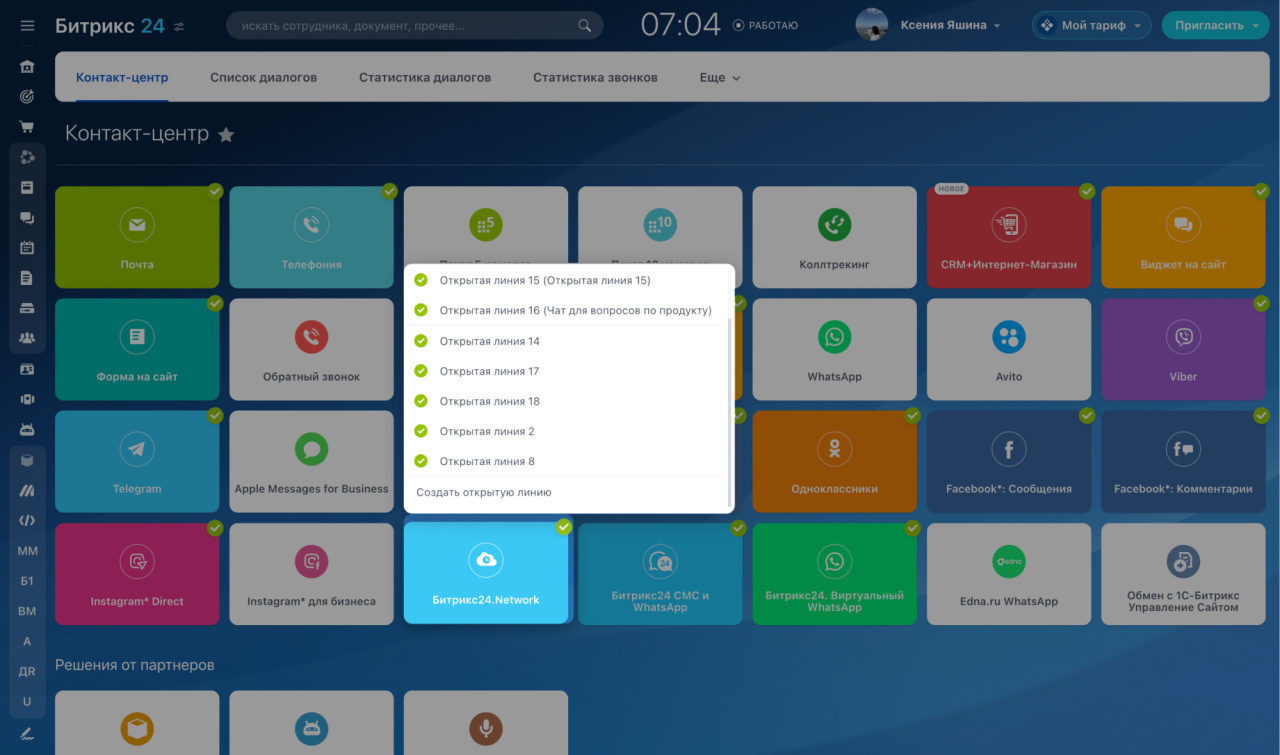The width and height of the screenshot is (1280, 755).
Task: Open the Telegram channel tile
Action: tap(137, 461)
